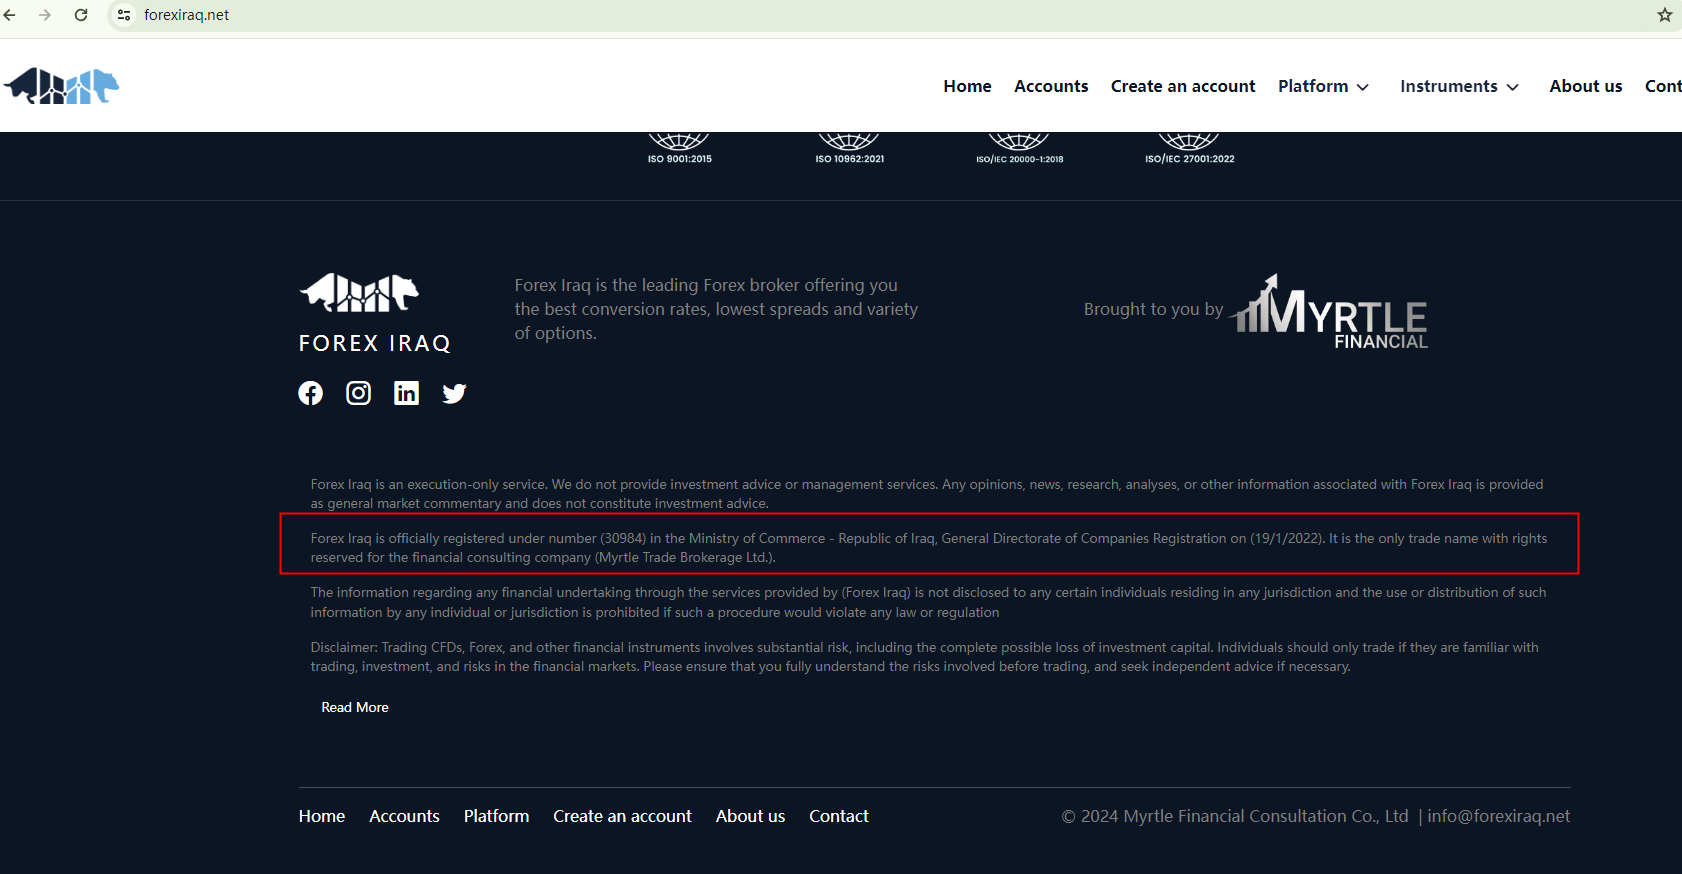The height and width of the screenshot is (874, 1682).
Task: Expand the Platform dropdown in top navigation
Action: tap(1324, 86)
